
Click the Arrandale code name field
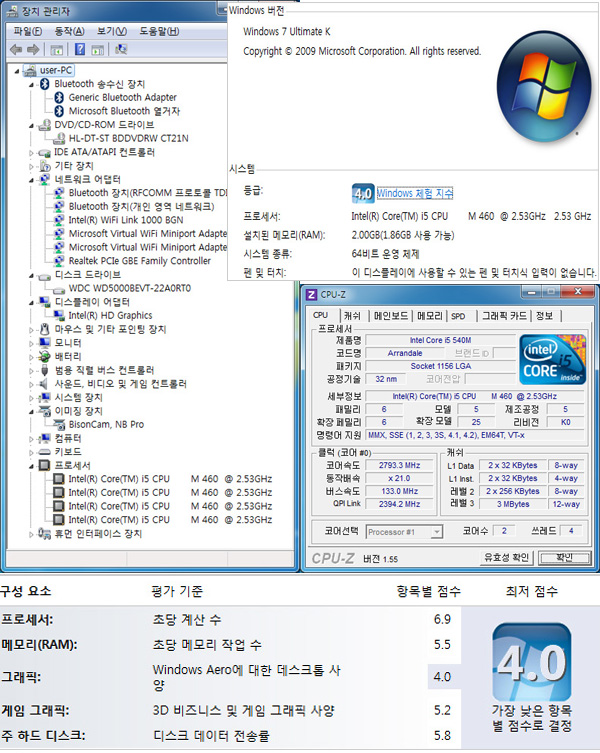click(x=405, y=353)
